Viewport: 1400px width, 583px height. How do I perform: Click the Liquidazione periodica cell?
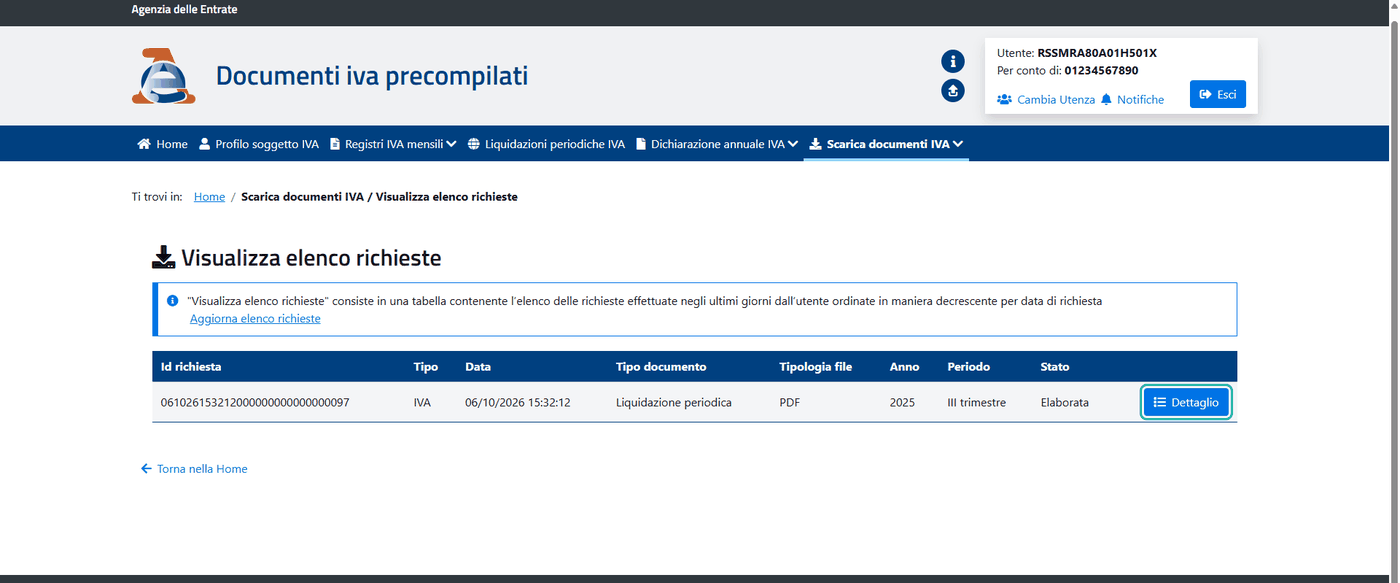tap(674, 402)
